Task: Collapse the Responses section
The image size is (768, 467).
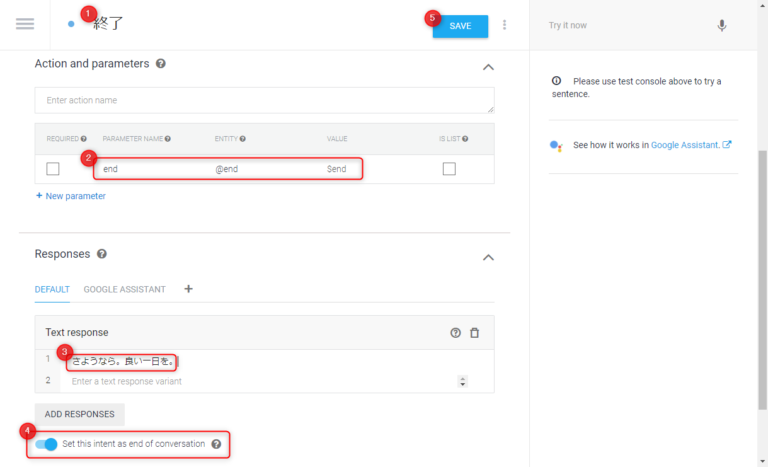Action: tap(488, 257)
